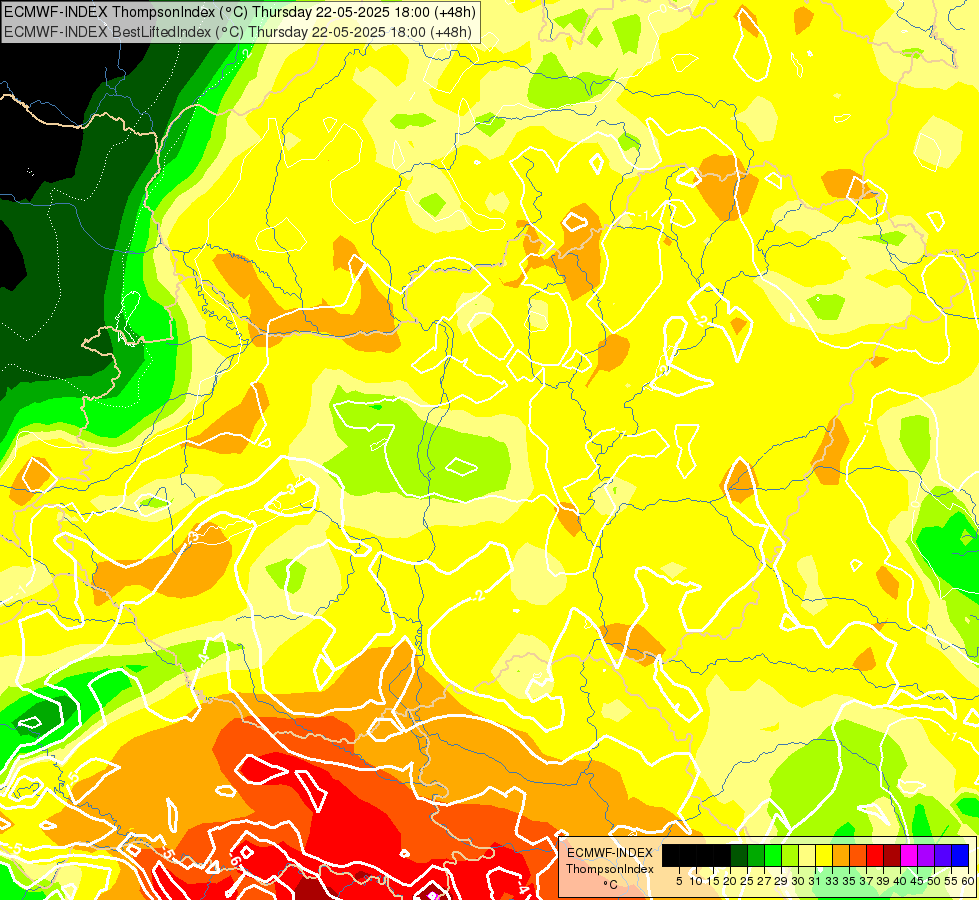Click the legend value label 30
Screen dimensions: 979x900
799,881
